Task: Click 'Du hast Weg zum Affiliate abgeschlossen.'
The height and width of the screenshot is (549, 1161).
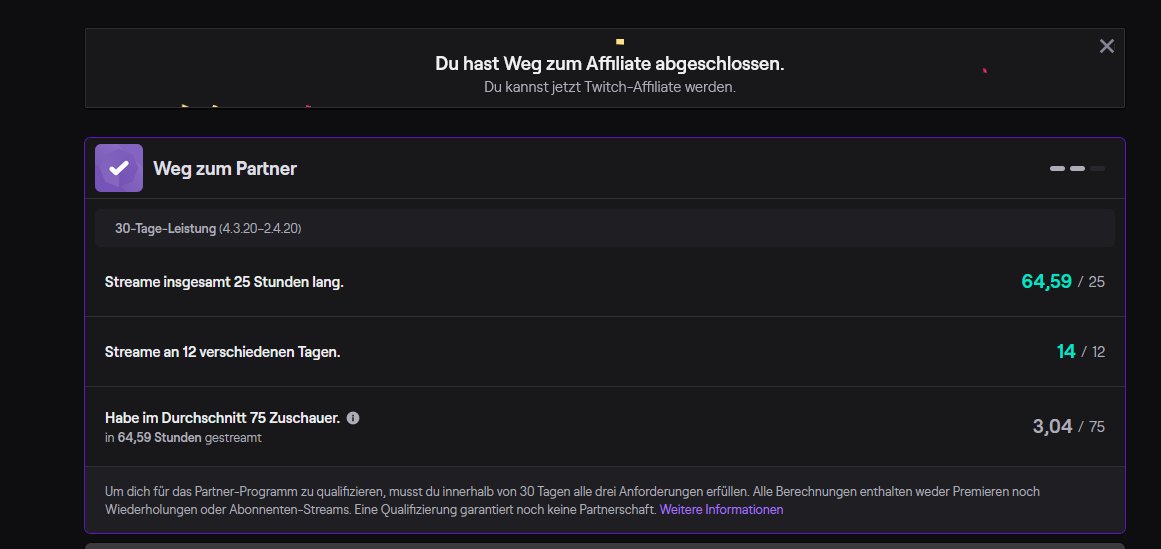Action: click(609, 64)
